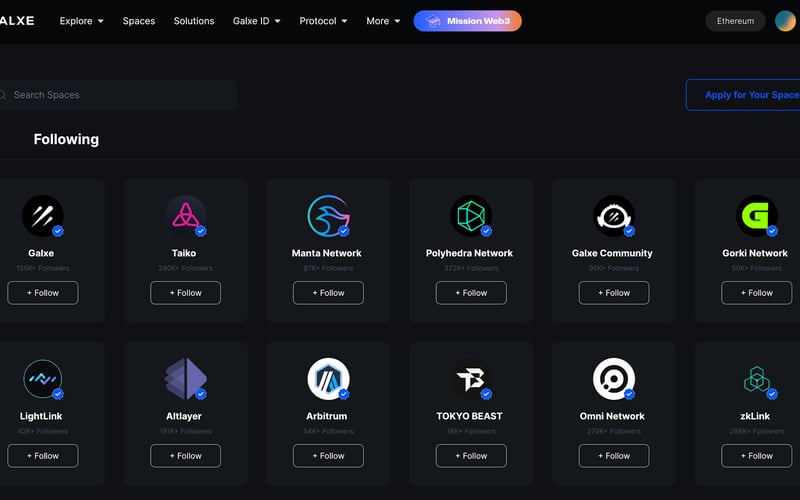Open the Mission Web3 banner button

[x=467, y=21]
